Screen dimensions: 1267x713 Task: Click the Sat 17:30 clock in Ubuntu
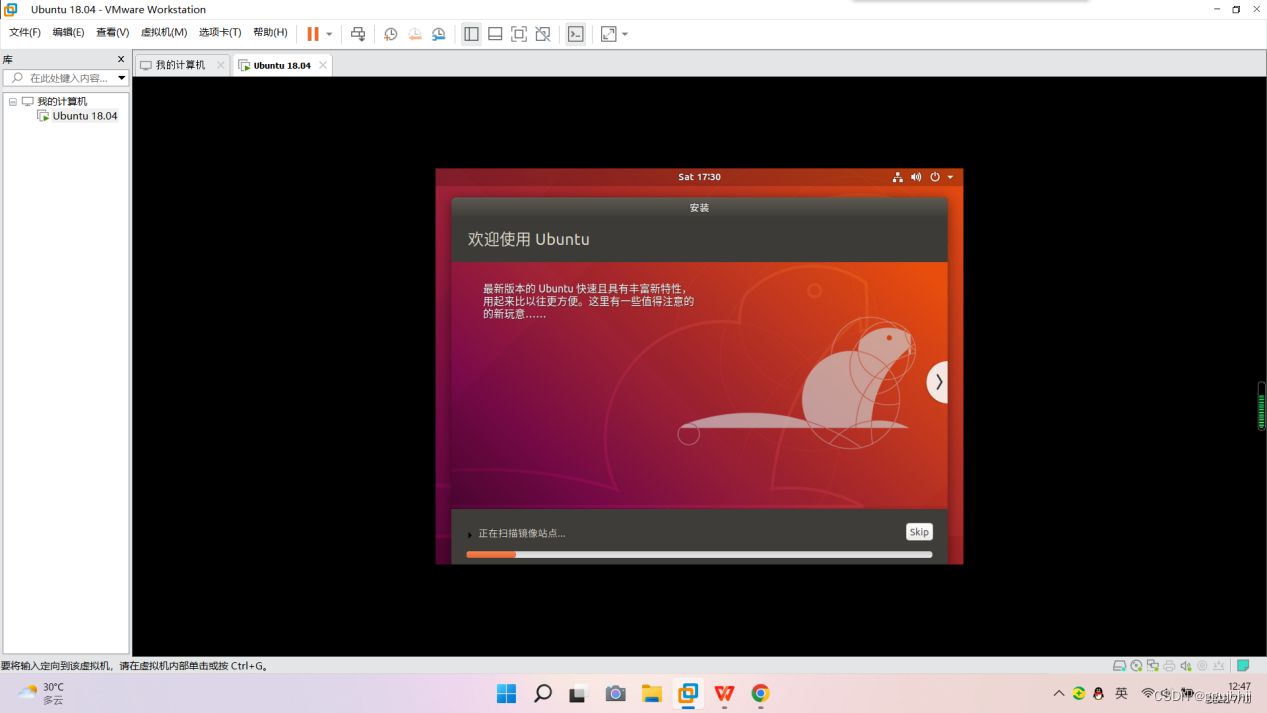pos(699,177)
